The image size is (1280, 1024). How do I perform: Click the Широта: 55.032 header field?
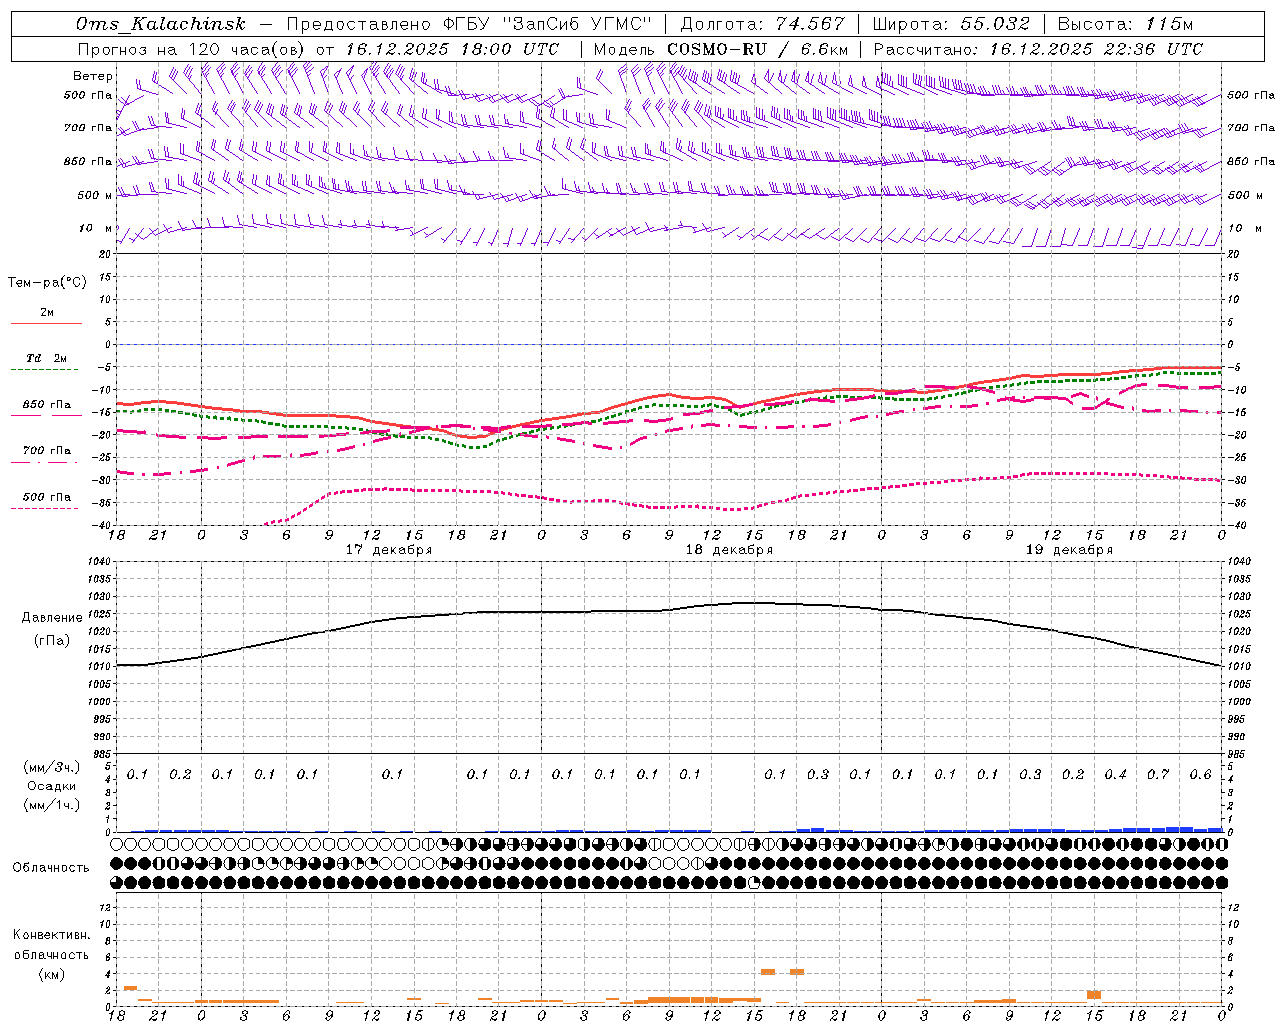952,24
